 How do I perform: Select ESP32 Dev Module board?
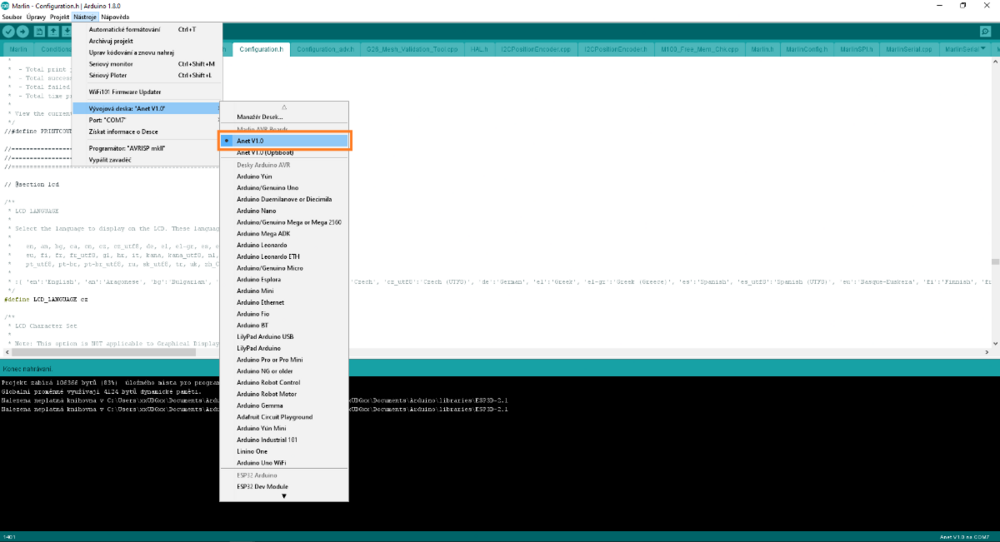tap(284, 487)
